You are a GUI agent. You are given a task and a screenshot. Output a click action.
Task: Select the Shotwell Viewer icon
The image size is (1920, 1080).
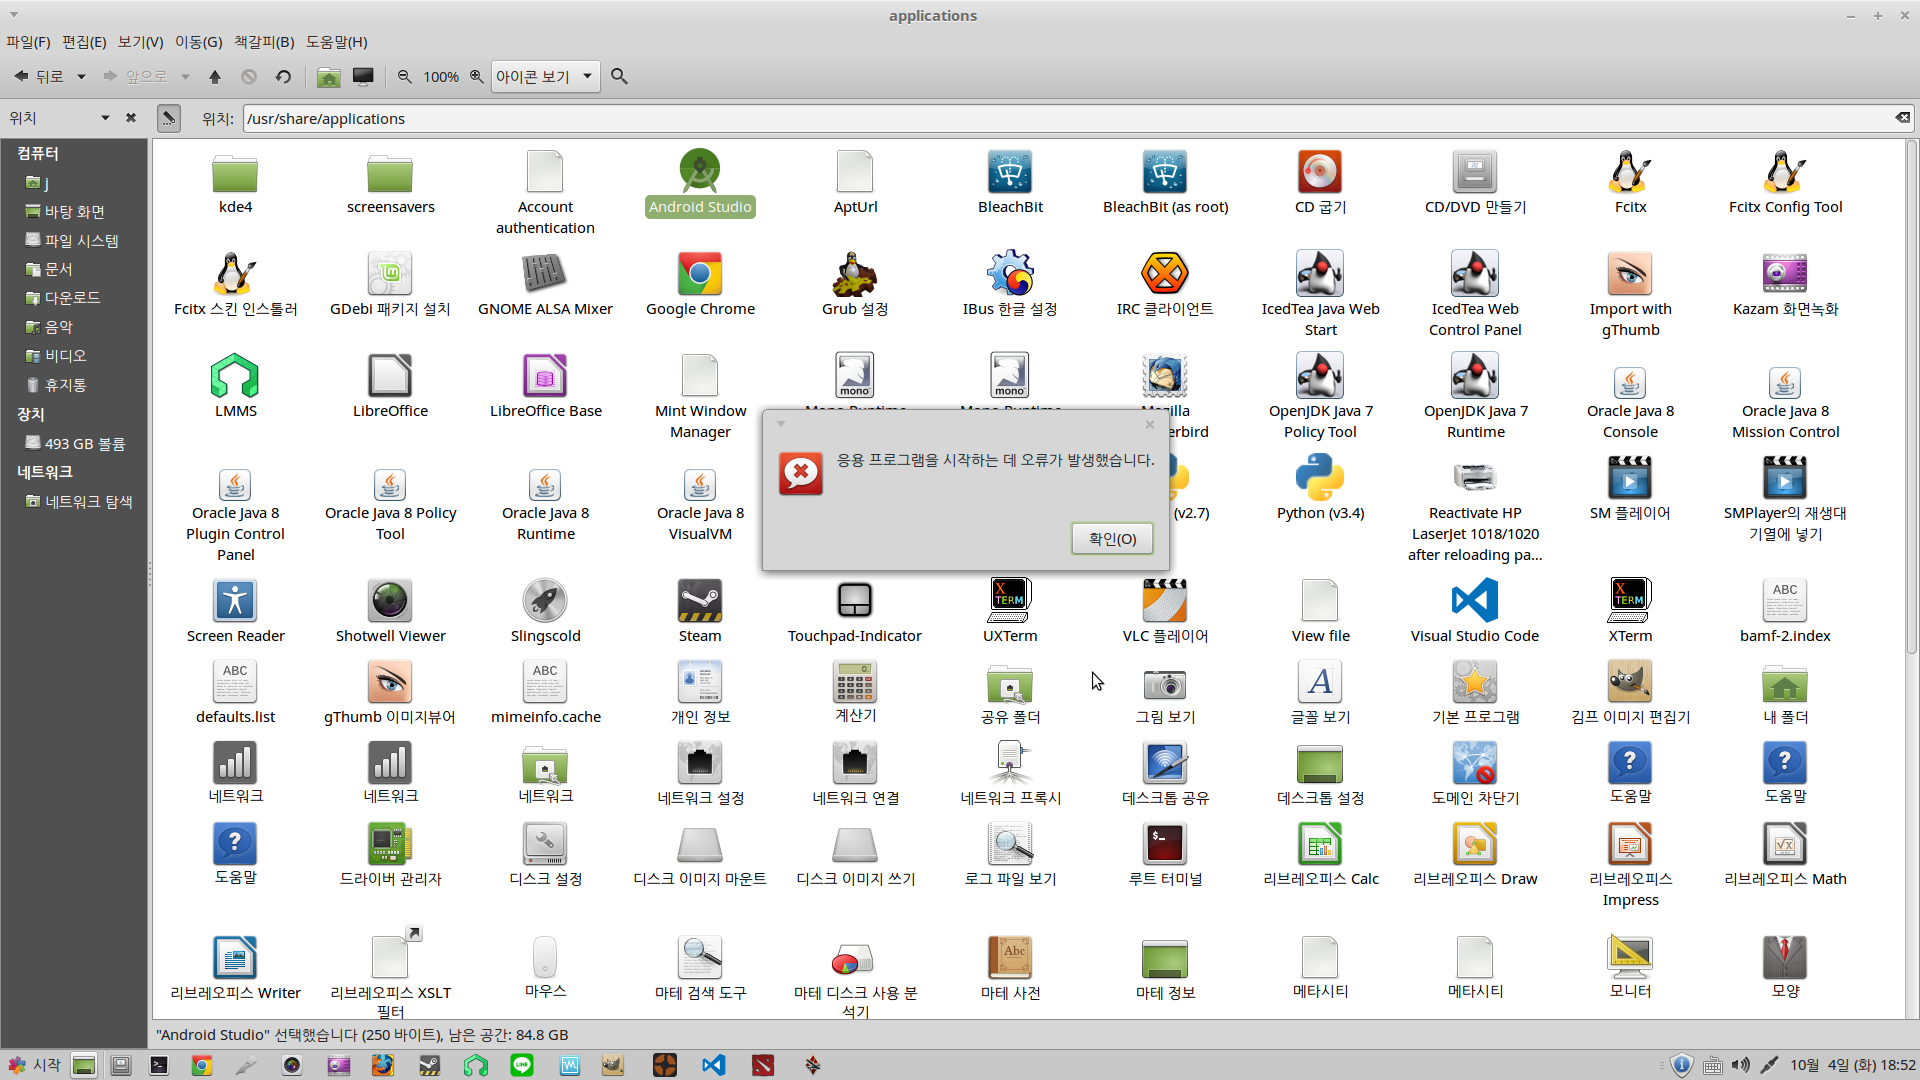tap(390, 601)
